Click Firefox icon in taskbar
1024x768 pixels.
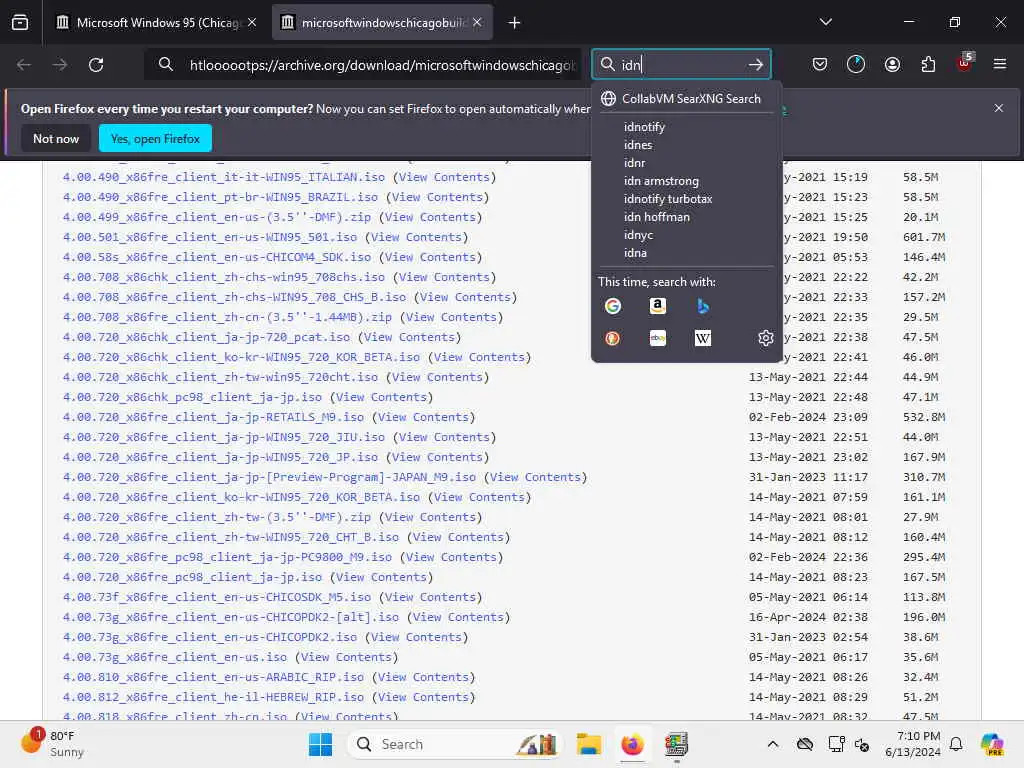coord(632,744)
